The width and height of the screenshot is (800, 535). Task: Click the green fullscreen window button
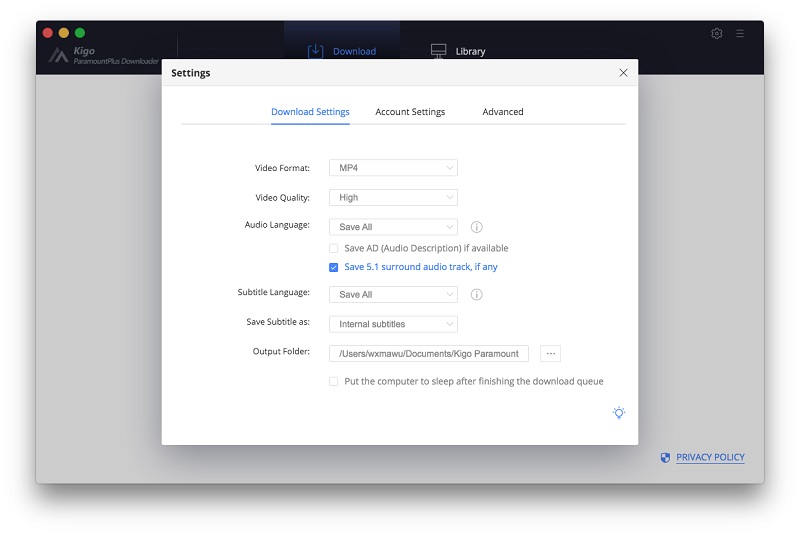(x=80, y=33)
